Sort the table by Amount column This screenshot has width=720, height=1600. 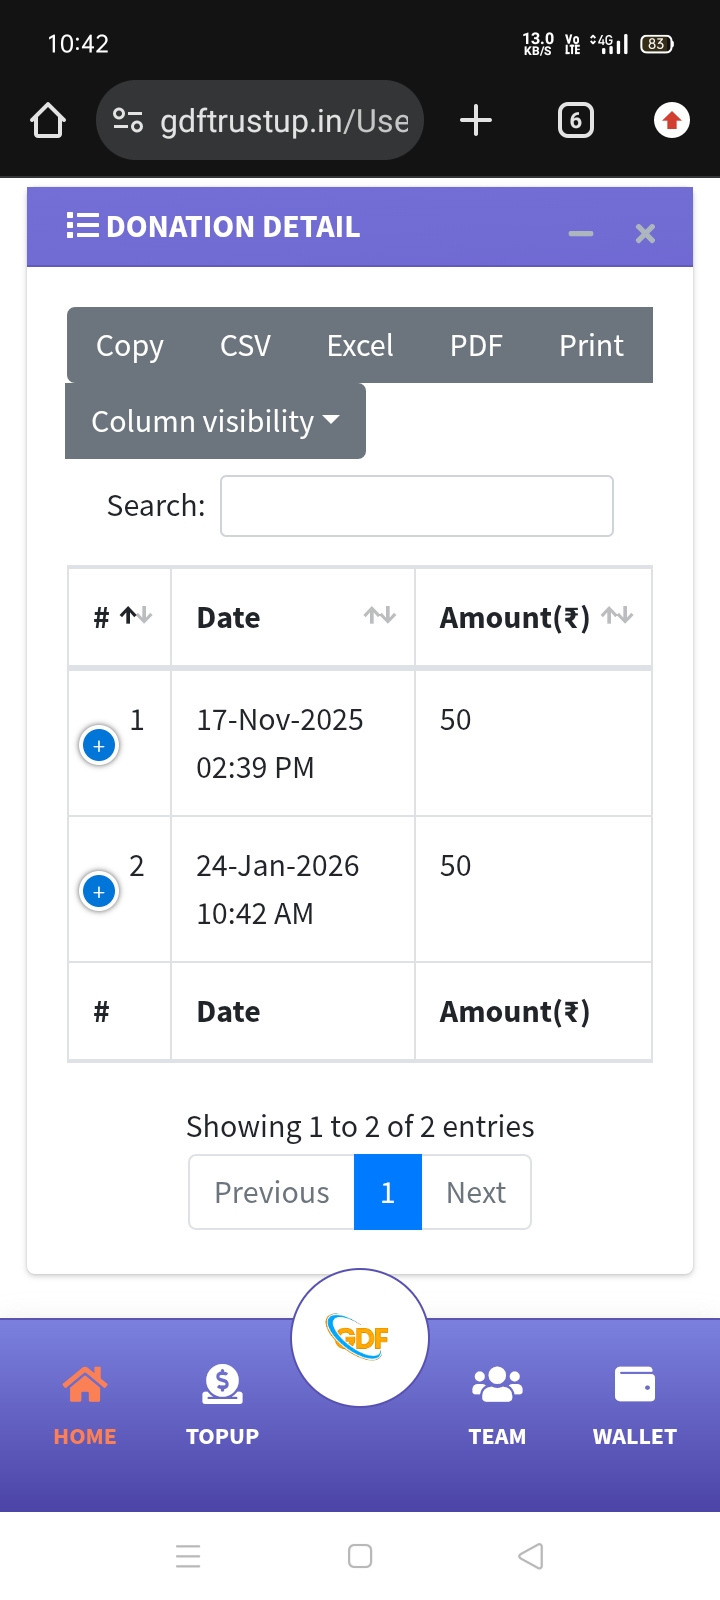[x=533, y=618]
